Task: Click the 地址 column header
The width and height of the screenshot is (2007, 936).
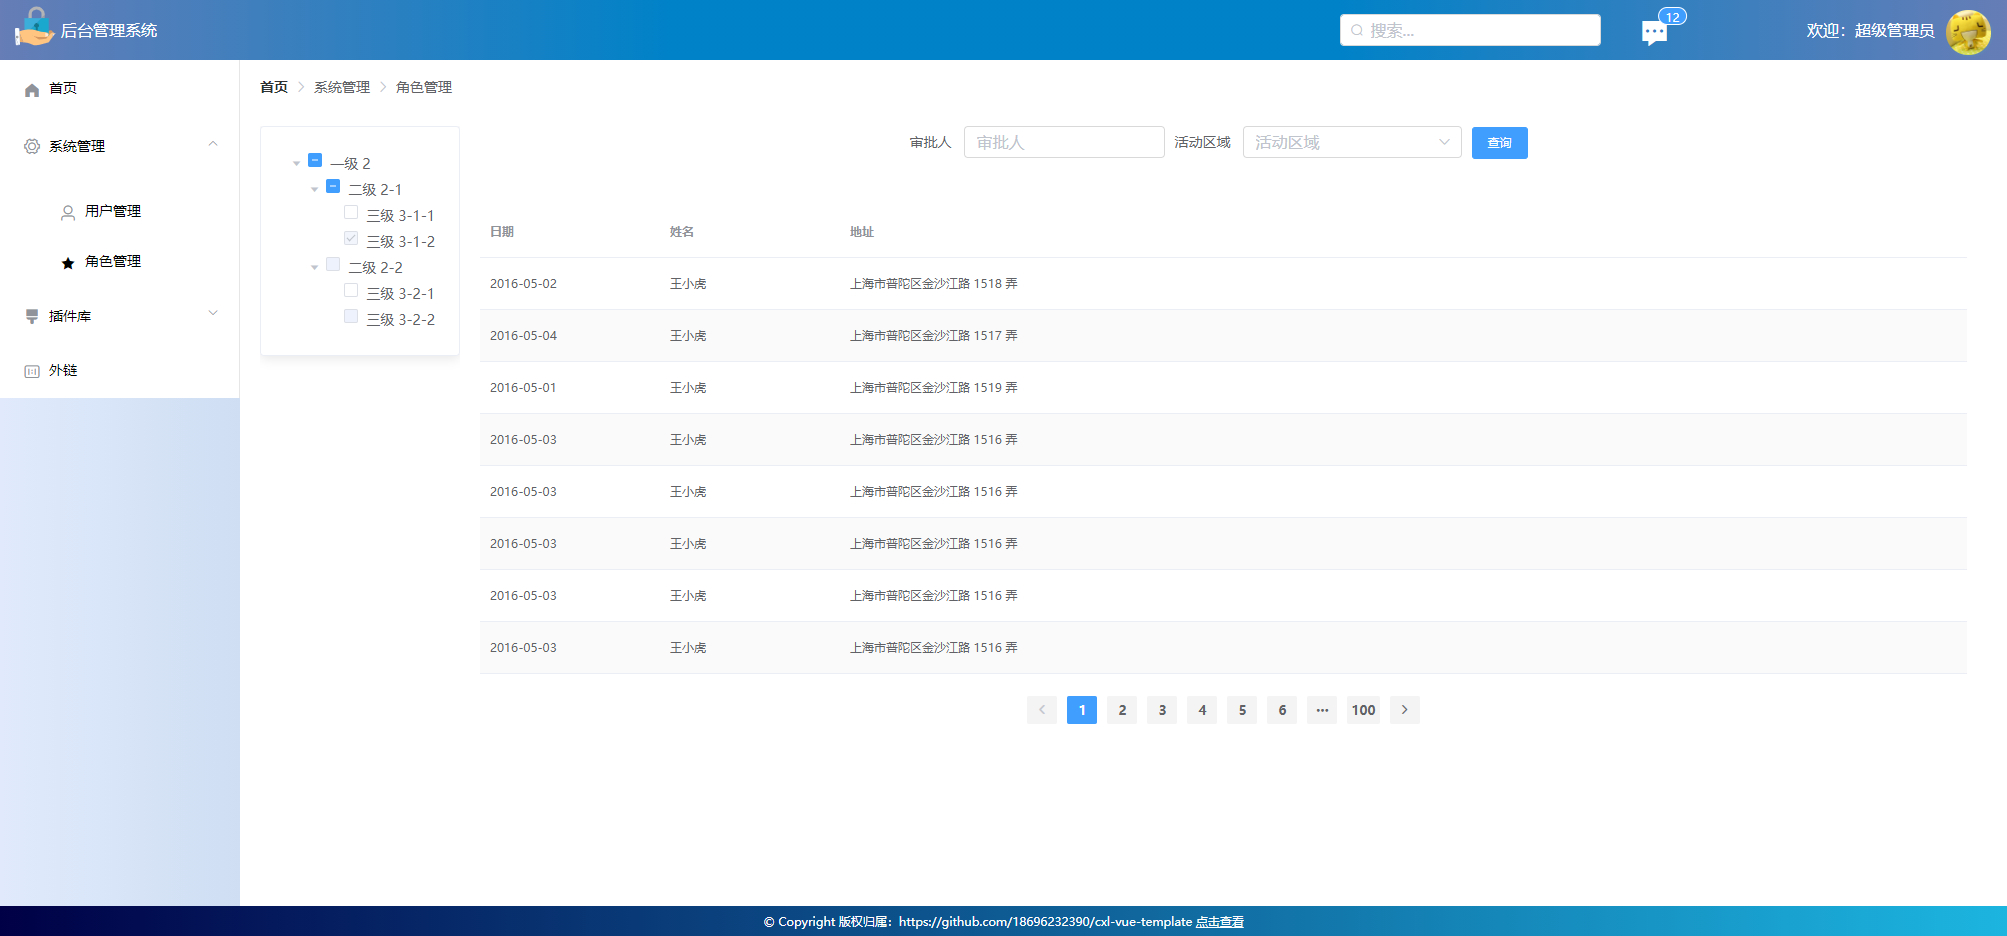Action: [x=862, y=232]
